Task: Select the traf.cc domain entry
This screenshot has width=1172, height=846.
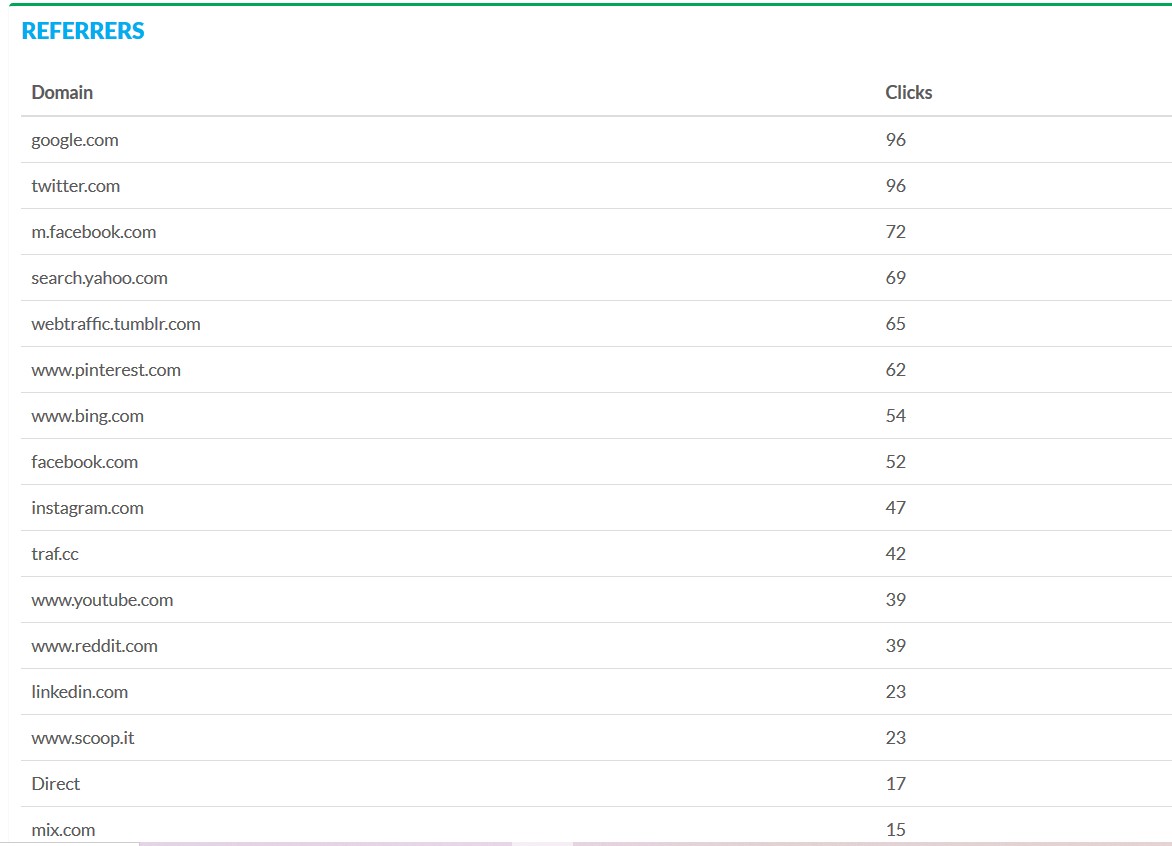Action: [x=55, y=554]
